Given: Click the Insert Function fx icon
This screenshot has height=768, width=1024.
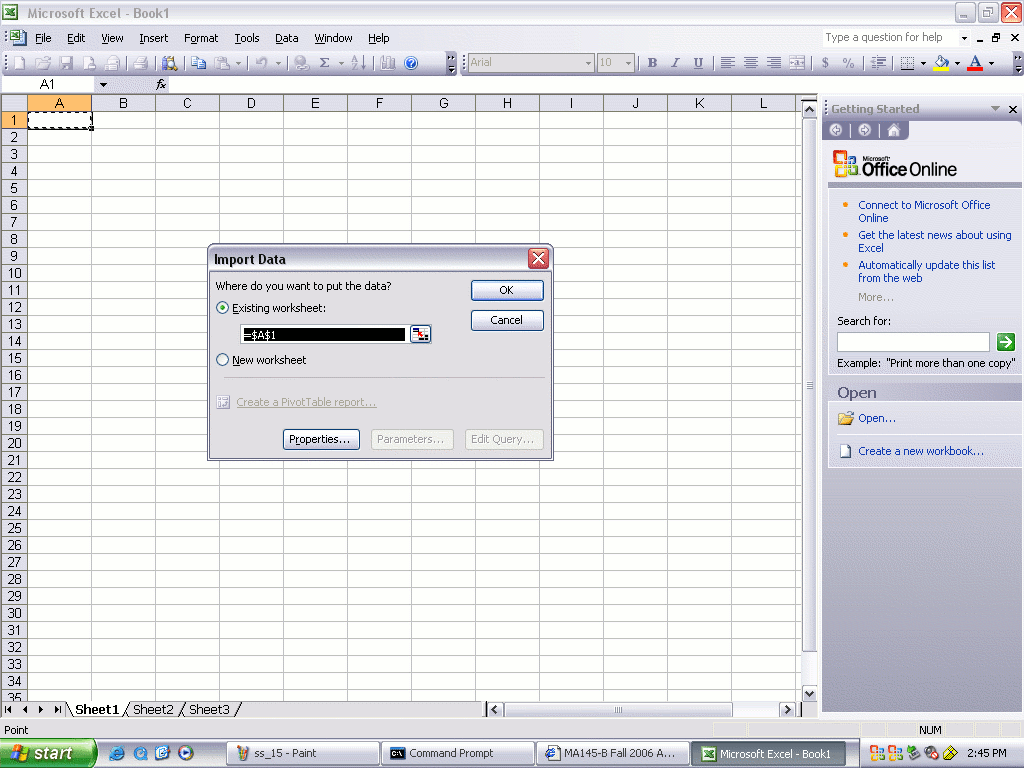Looking at the screenshot, I should click(x=161, y=85).
